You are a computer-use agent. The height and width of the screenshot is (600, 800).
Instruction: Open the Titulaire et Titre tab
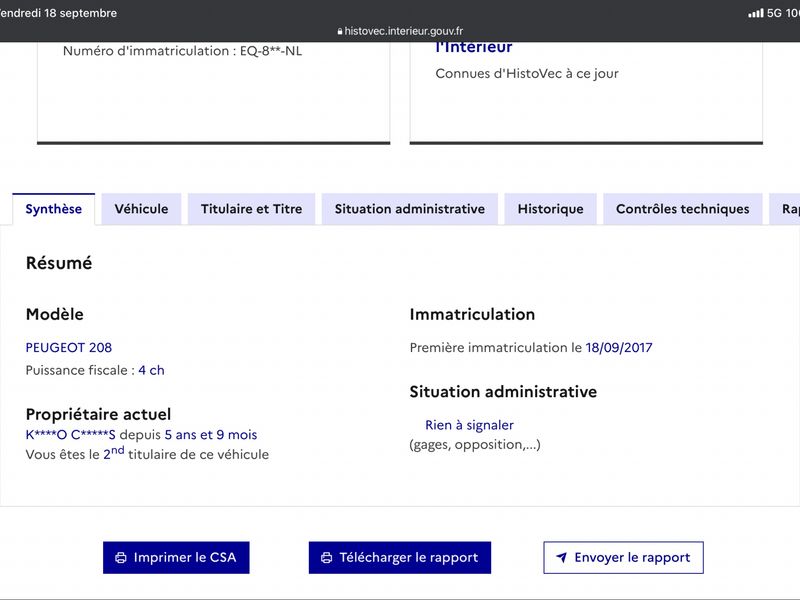(252, 209)
